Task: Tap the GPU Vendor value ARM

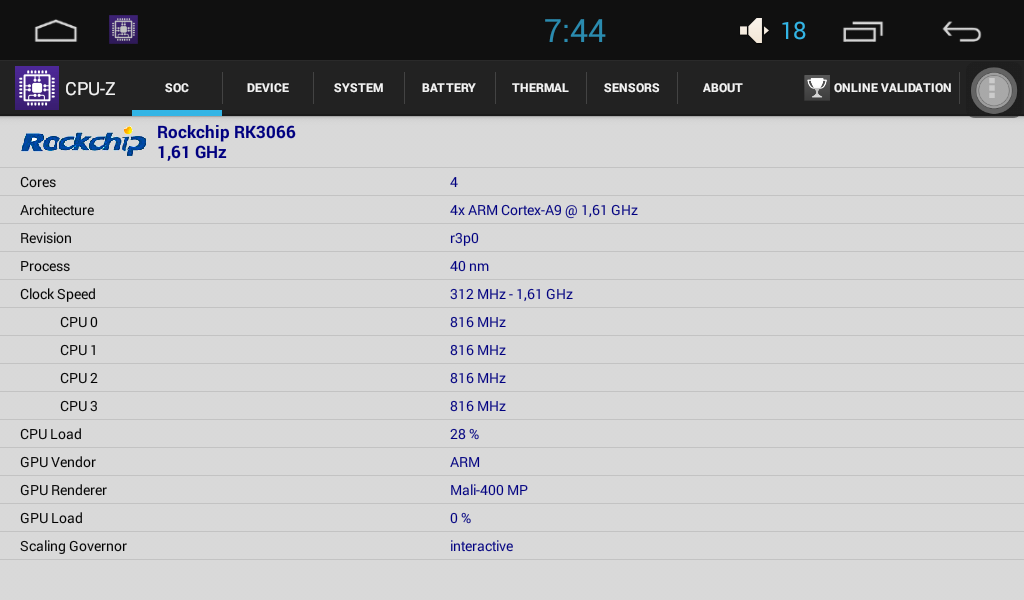Action: tap(464, 462)
